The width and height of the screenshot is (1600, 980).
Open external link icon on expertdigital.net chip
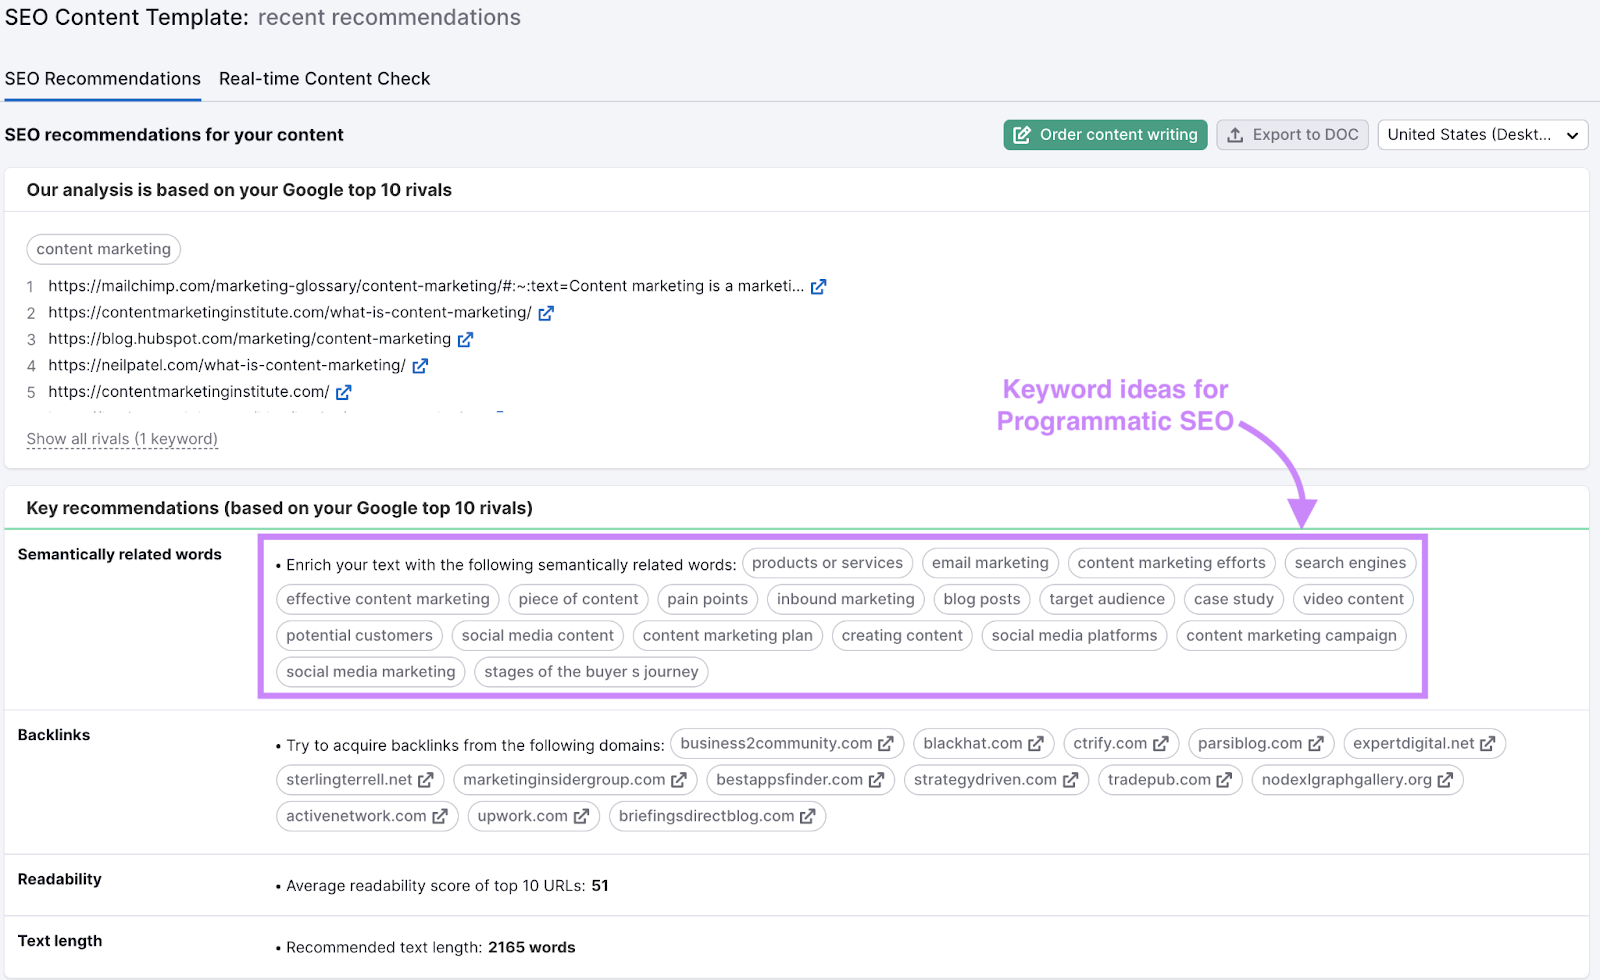1487,744
